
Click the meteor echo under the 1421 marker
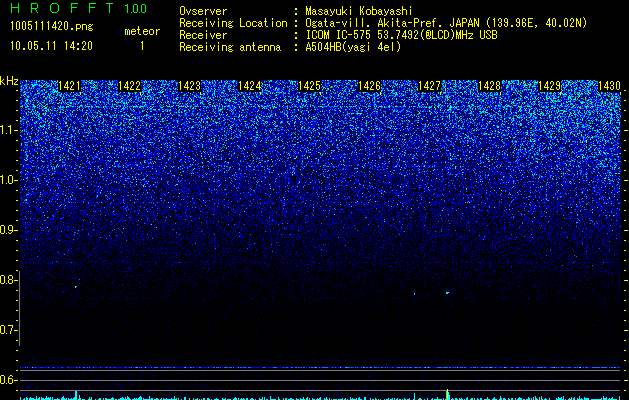[75, 287]
